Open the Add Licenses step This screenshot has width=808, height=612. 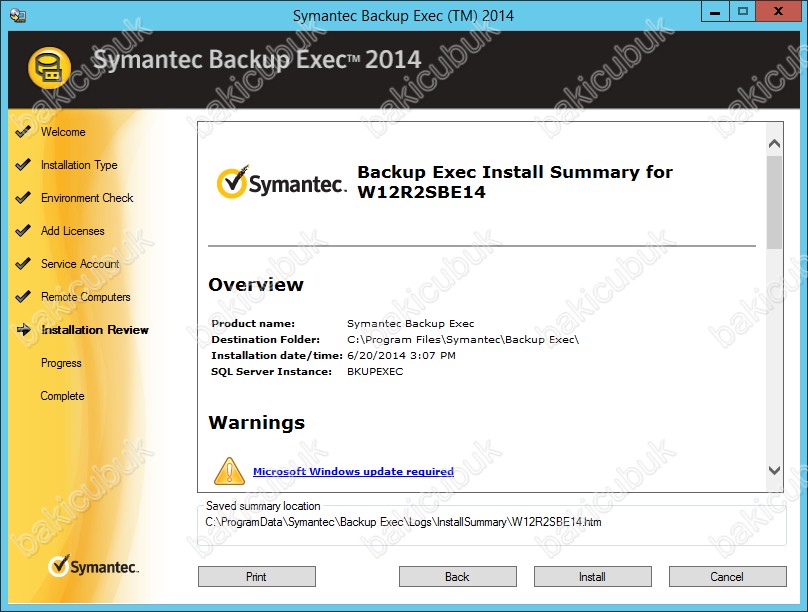tap(73, 231)
